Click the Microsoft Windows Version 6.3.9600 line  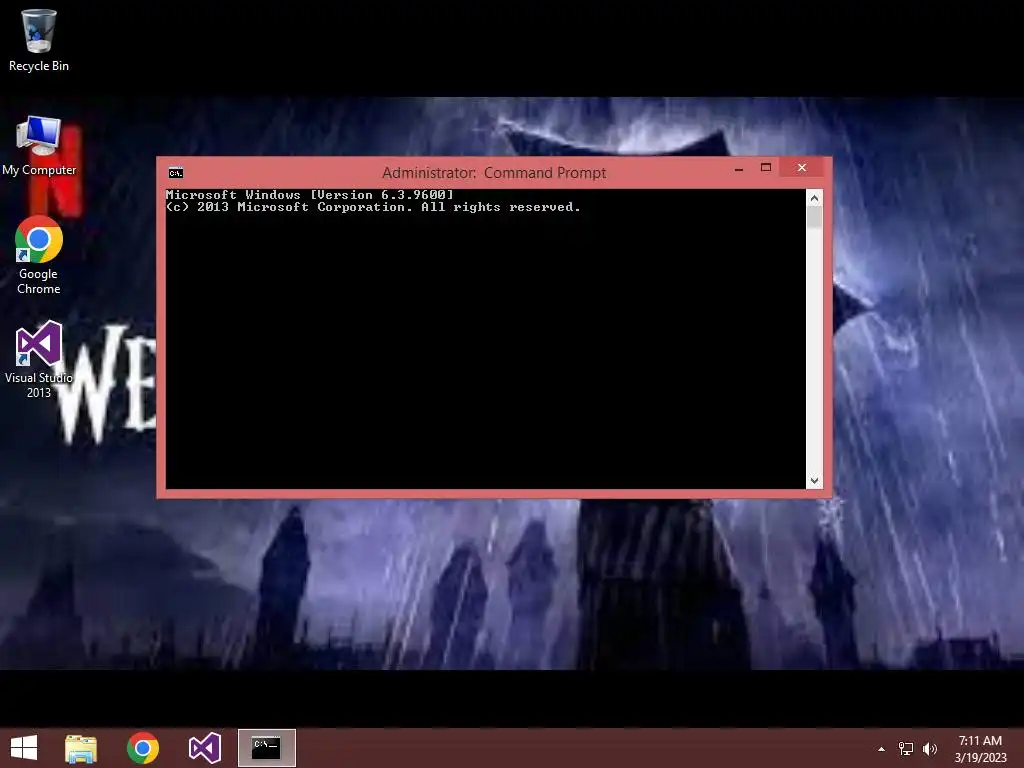309,195
